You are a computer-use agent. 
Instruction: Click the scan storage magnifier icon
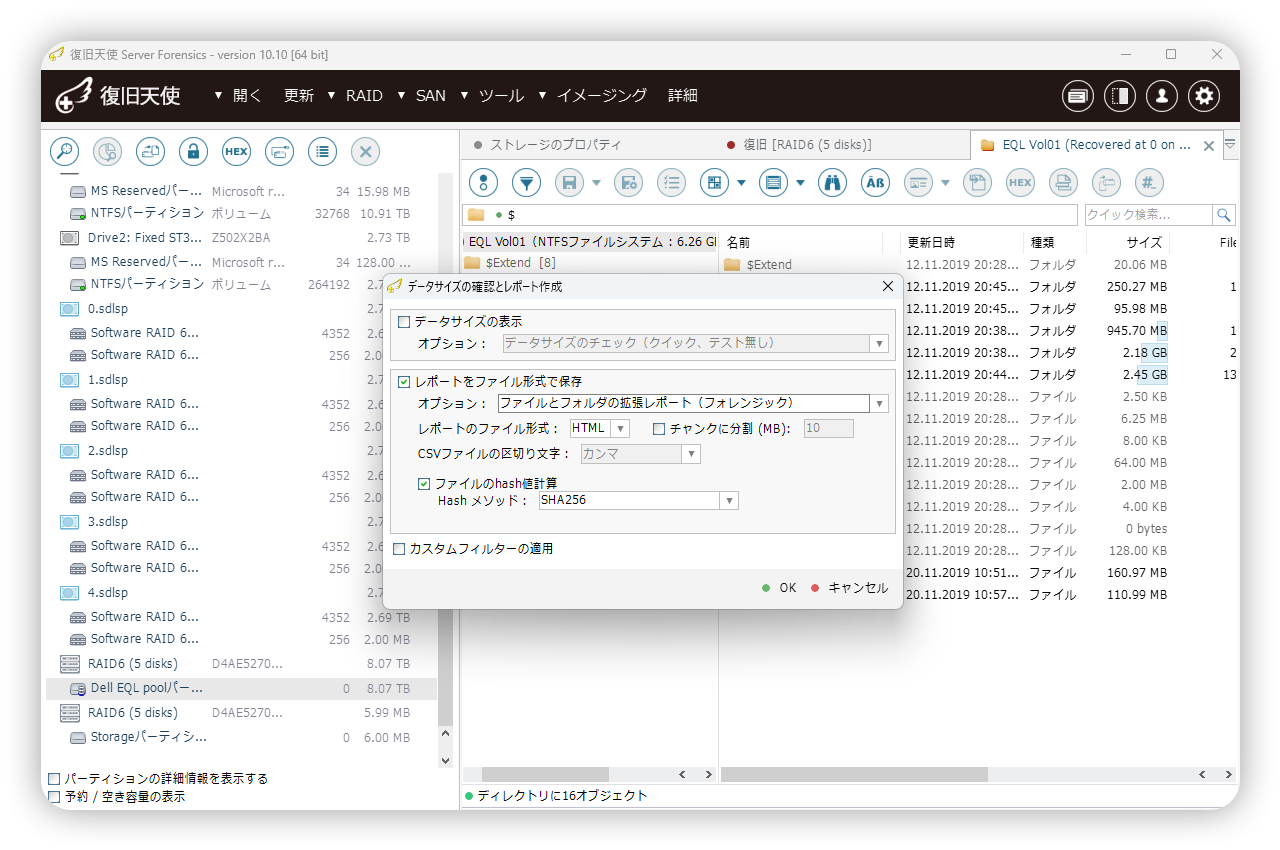point(64,152)
